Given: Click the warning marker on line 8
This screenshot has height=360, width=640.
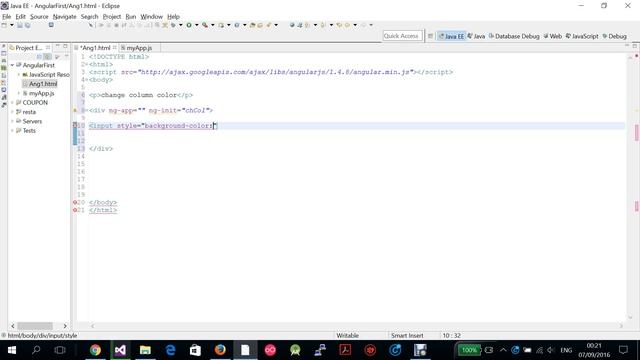Looking at the screenshot, I should [75, 110].
